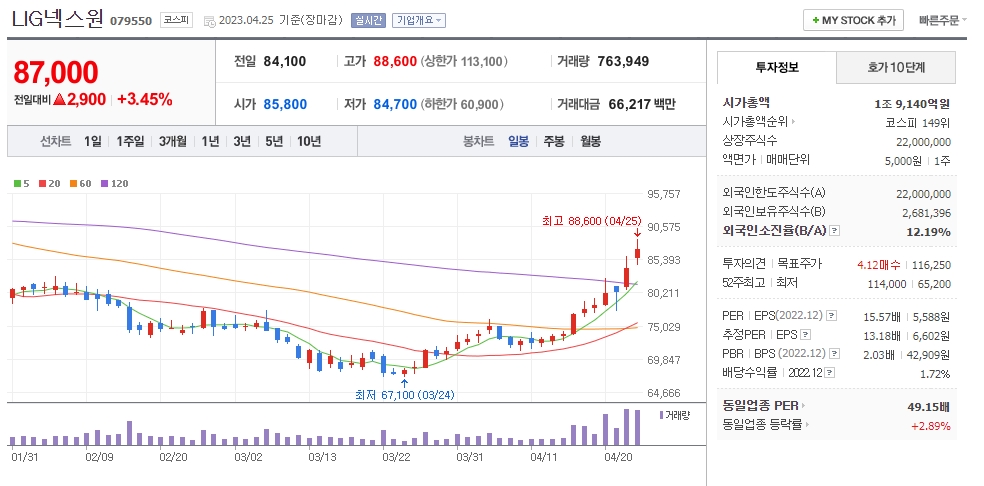984x486 pixels.
Task: Select 3년 line chart period
Action: (x=242, y=141)
